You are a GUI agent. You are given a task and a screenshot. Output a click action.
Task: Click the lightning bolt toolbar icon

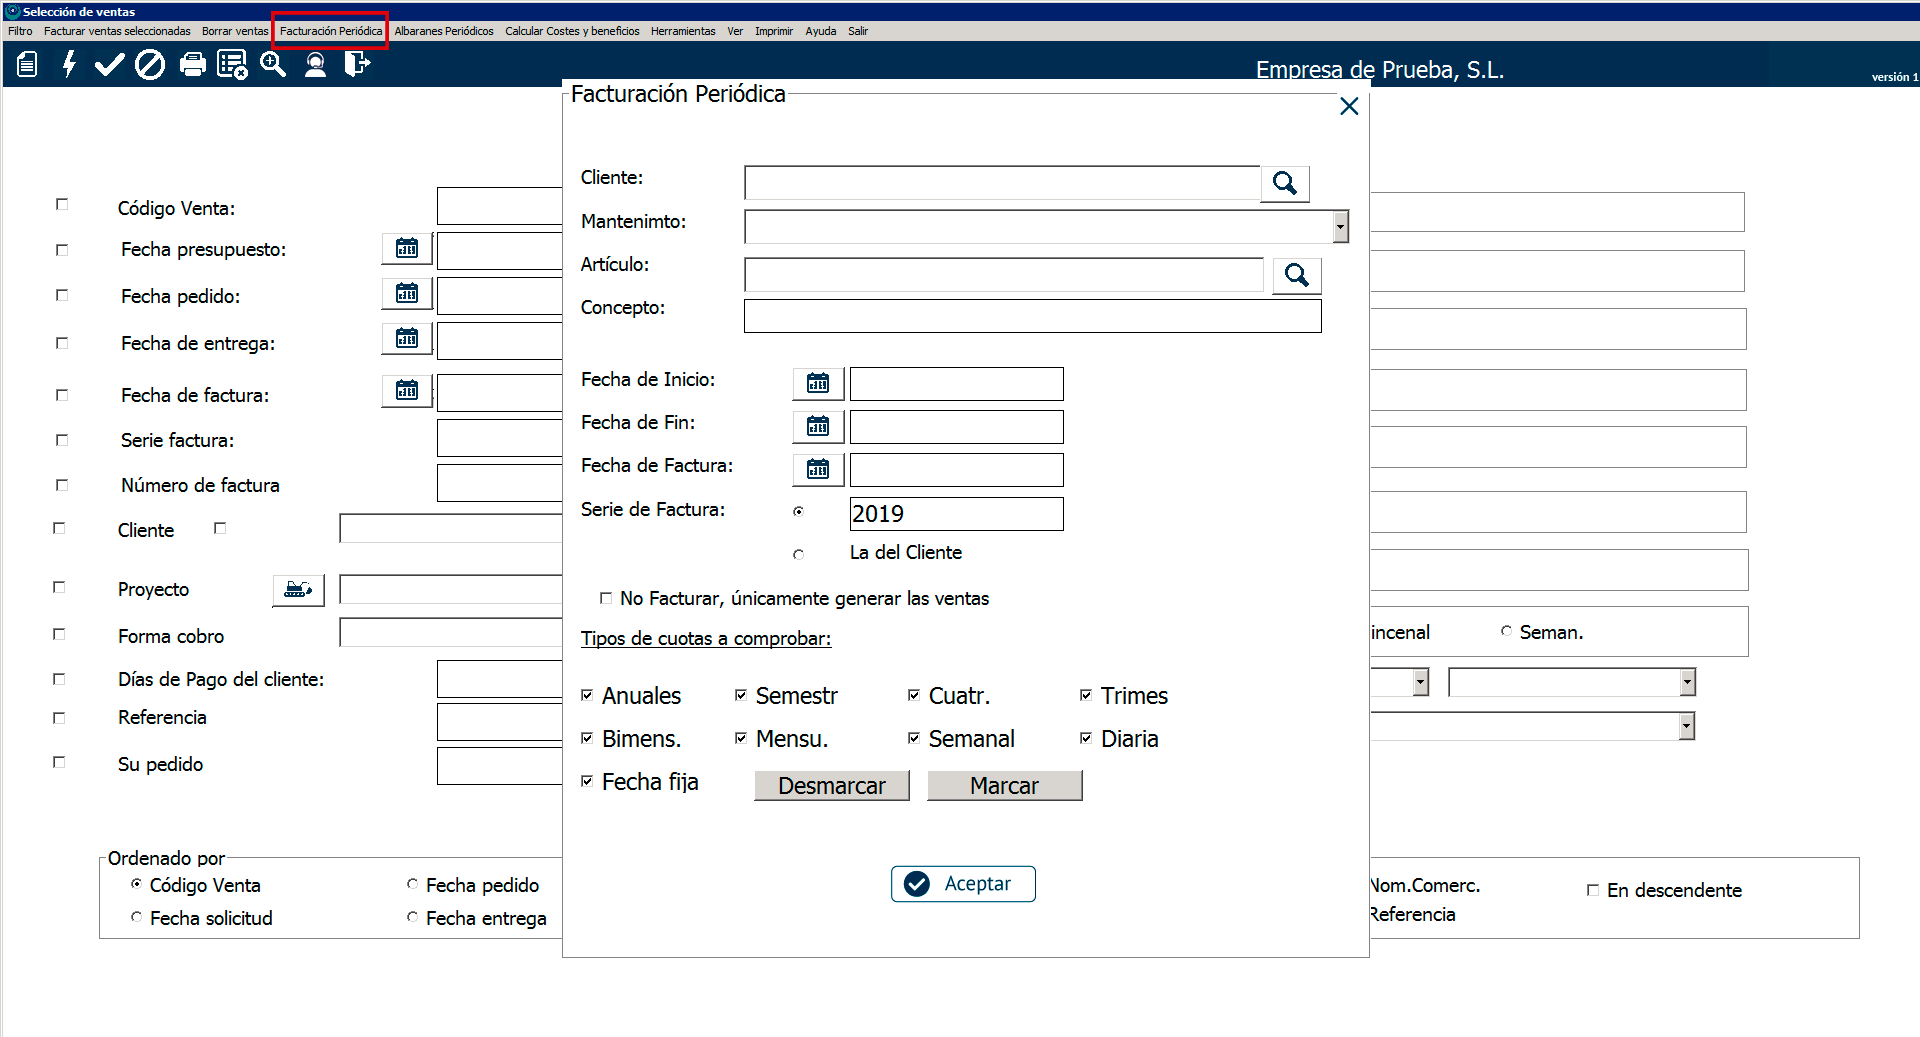coord(69,65)
